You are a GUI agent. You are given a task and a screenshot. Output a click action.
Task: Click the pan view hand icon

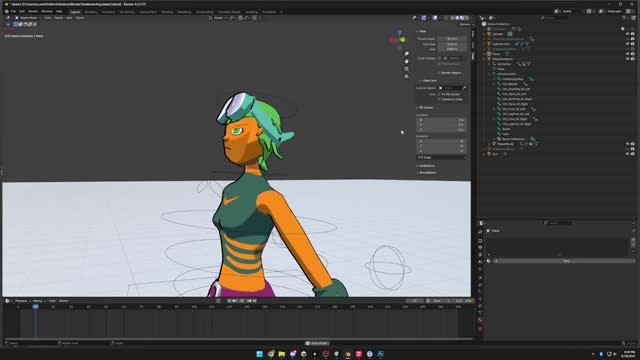[407, 61]
